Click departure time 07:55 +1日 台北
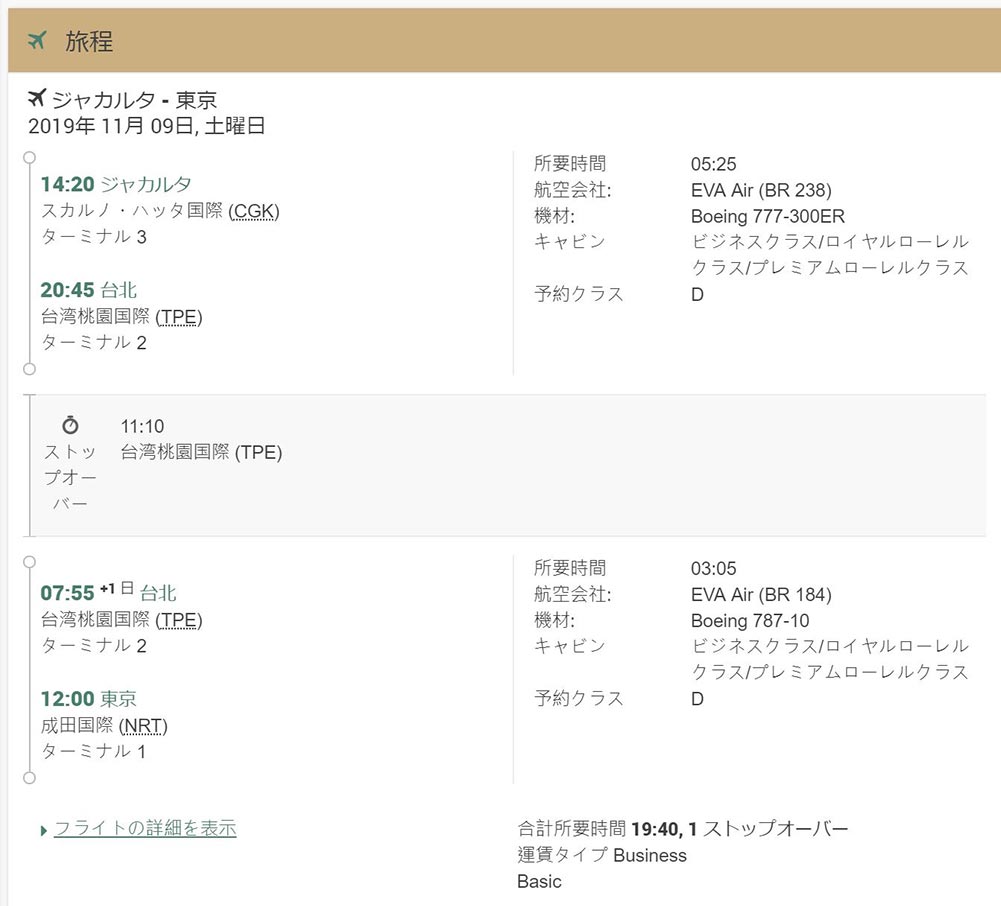This screenshot has height=906, width=1001. click(108, 593)
